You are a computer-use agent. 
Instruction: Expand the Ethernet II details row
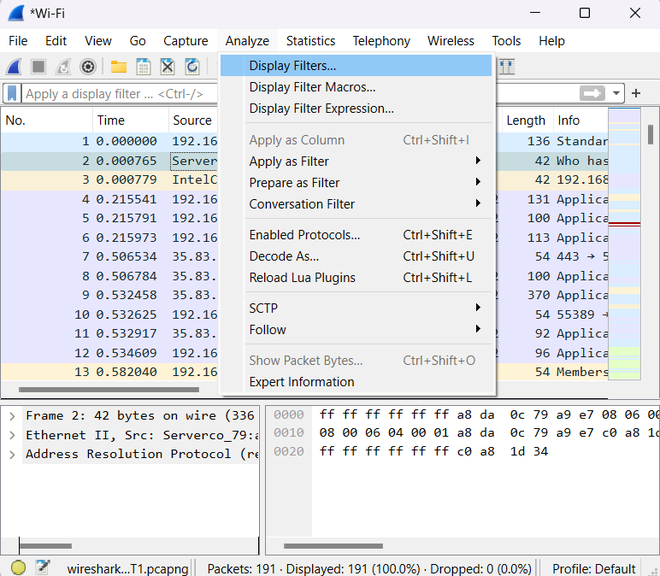point(11,435)
